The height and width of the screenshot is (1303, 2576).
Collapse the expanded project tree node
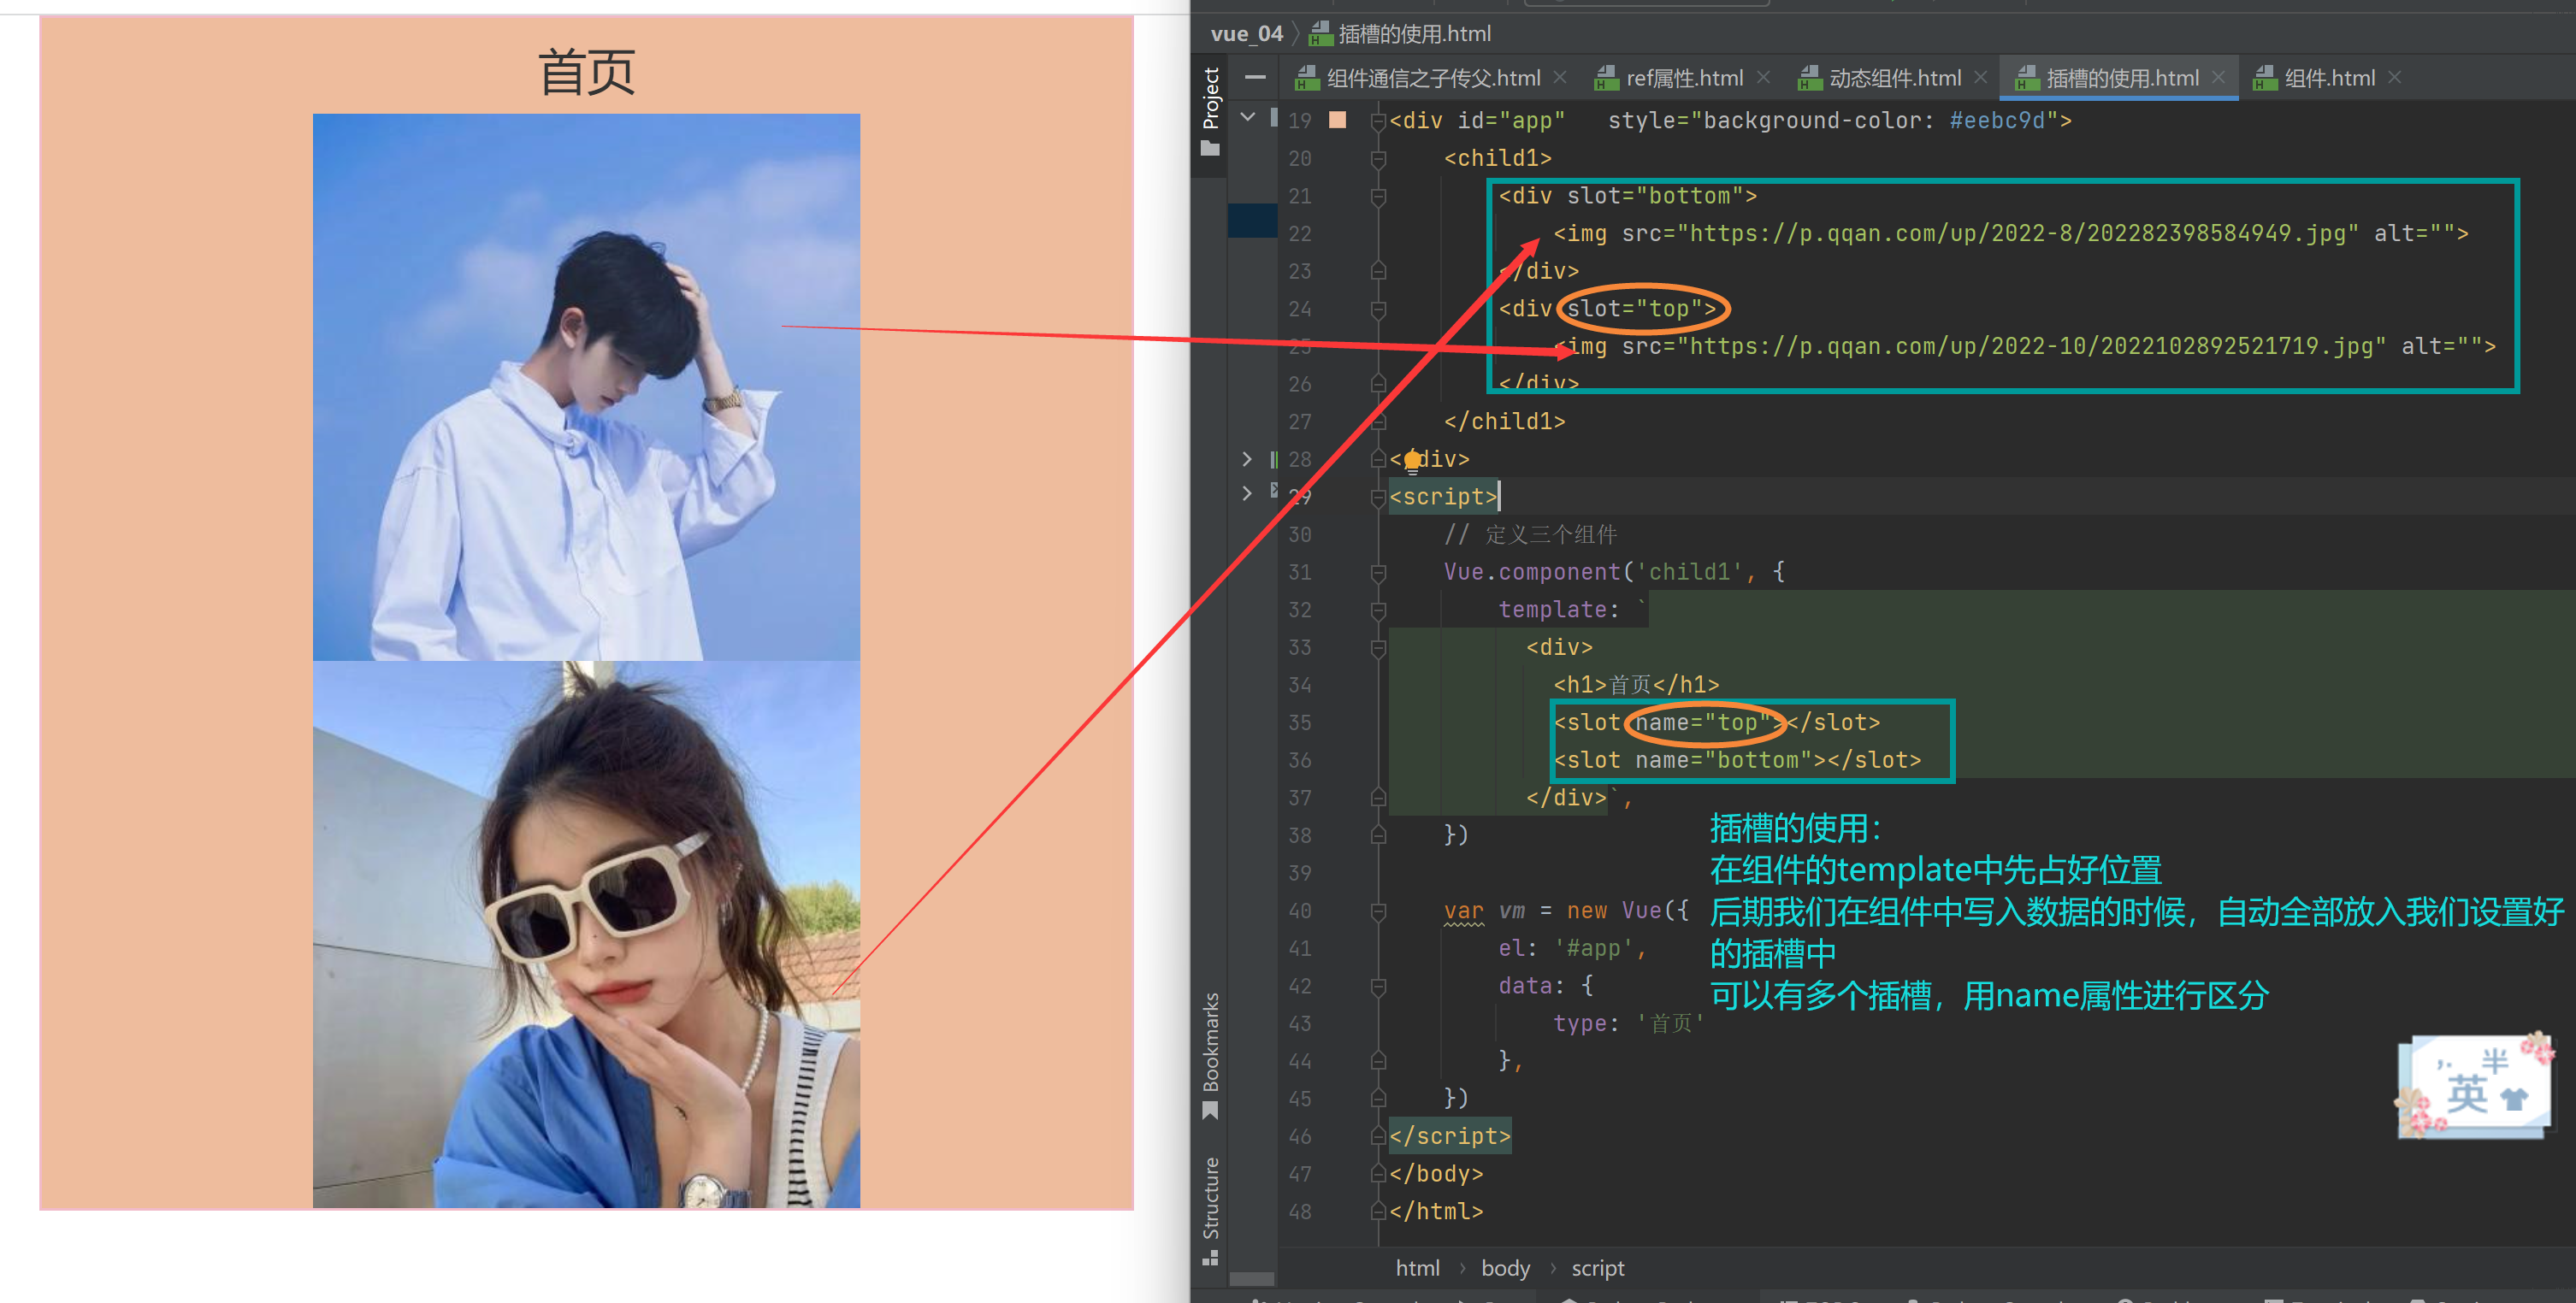coord(1247,117)
